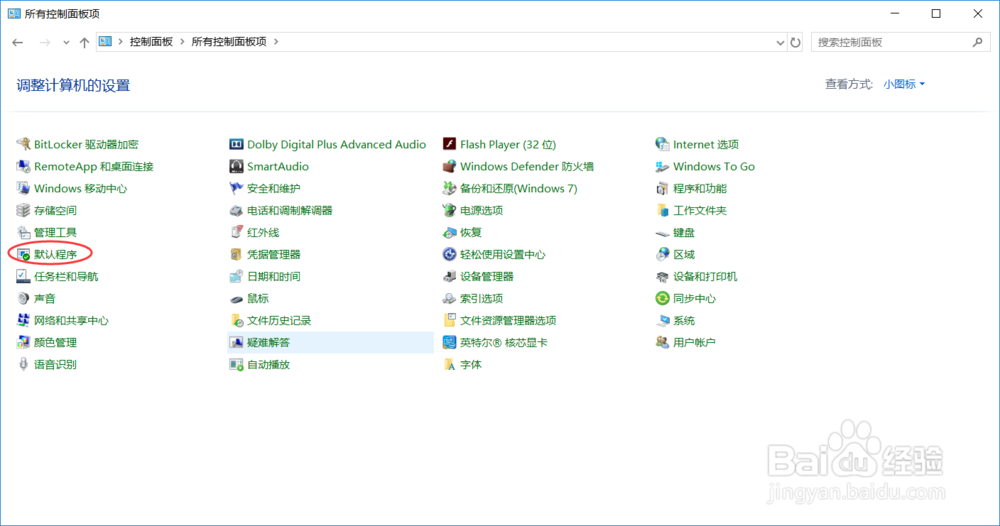Go up one level with the Up arrow

point(84,43)
